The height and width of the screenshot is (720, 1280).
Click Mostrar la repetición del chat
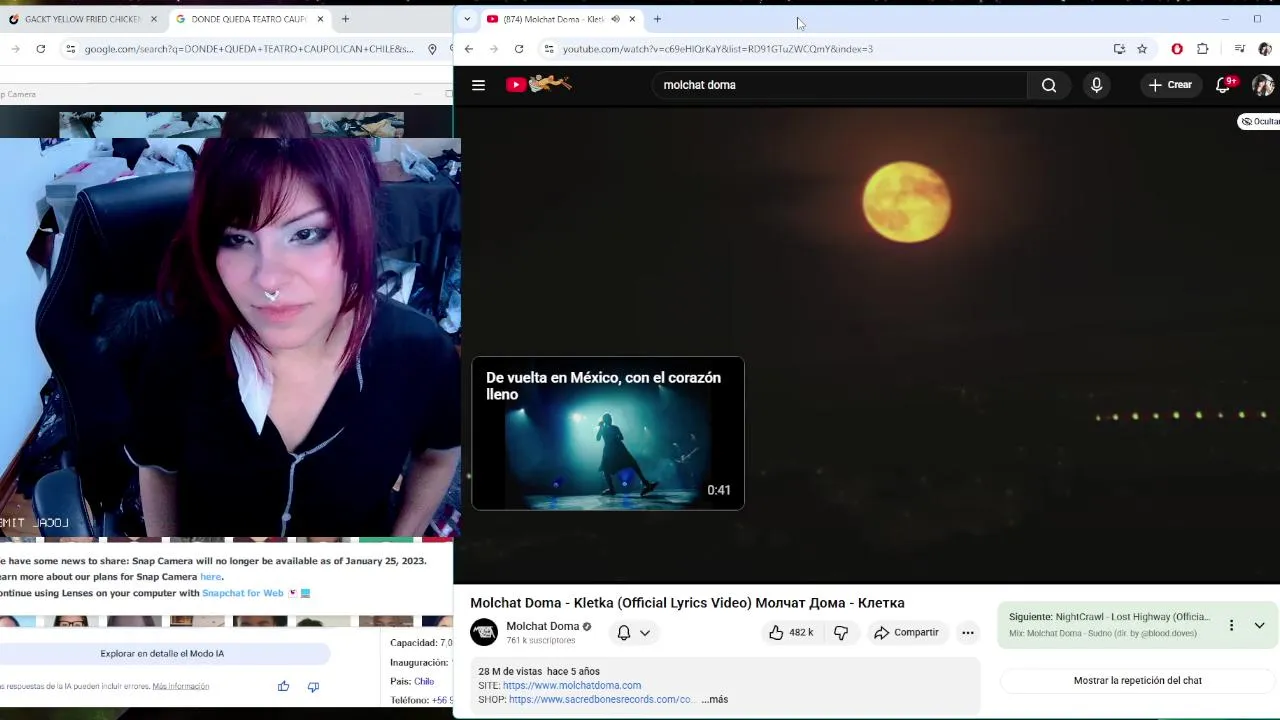tap(1138, 680)
